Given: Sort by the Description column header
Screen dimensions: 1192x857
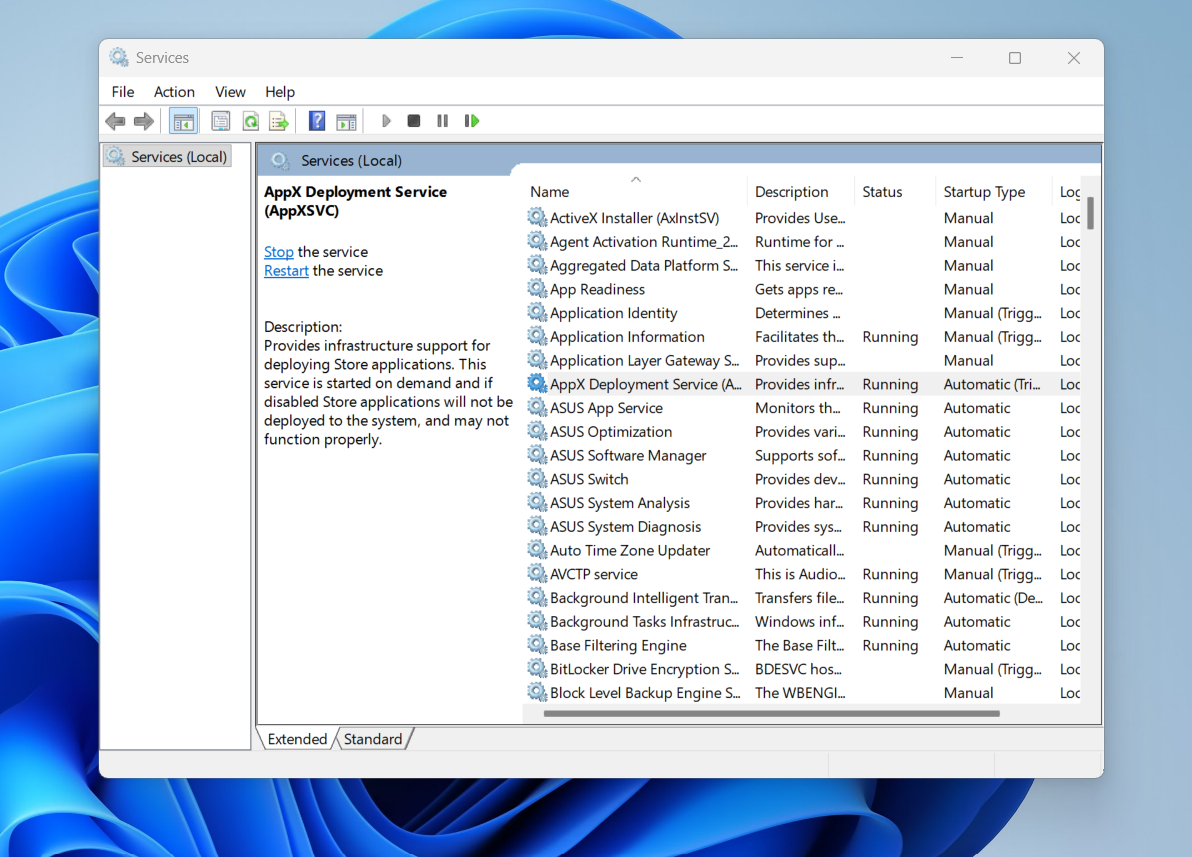Looking at the screenshot, I should pos(800,192).
